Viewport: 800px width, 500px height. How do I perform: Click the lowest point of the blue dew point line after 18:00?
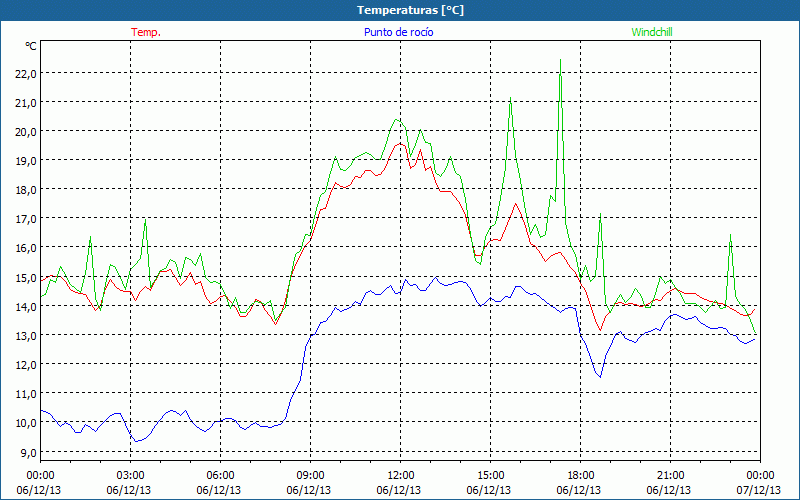(x=601, y=377)
